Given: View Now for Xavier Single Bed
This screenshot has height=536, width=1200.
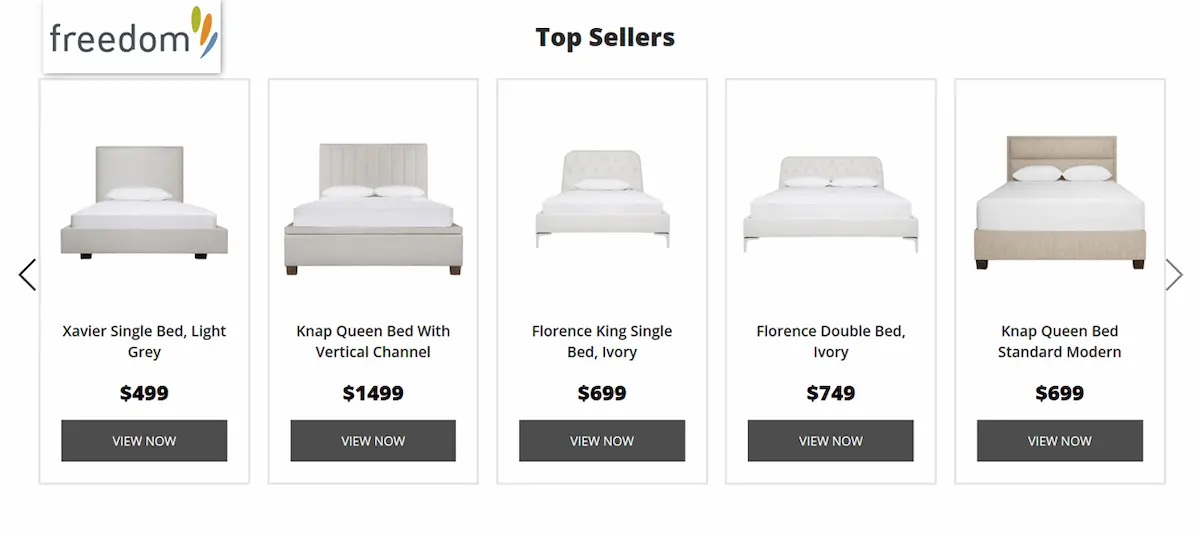Looking at the screenshot, I should (x=144, y=441).
